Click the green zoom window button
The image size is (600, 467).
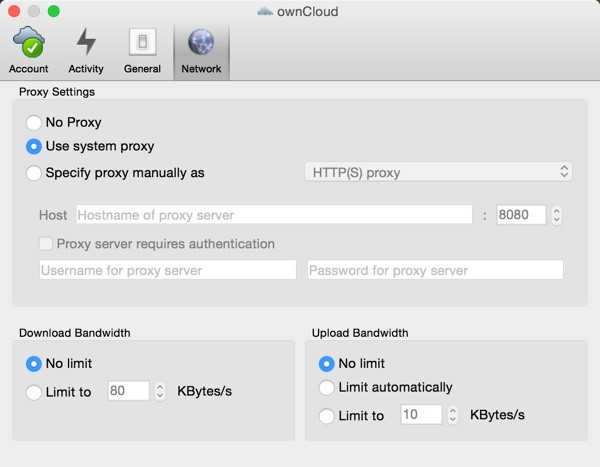click(54, 11)
